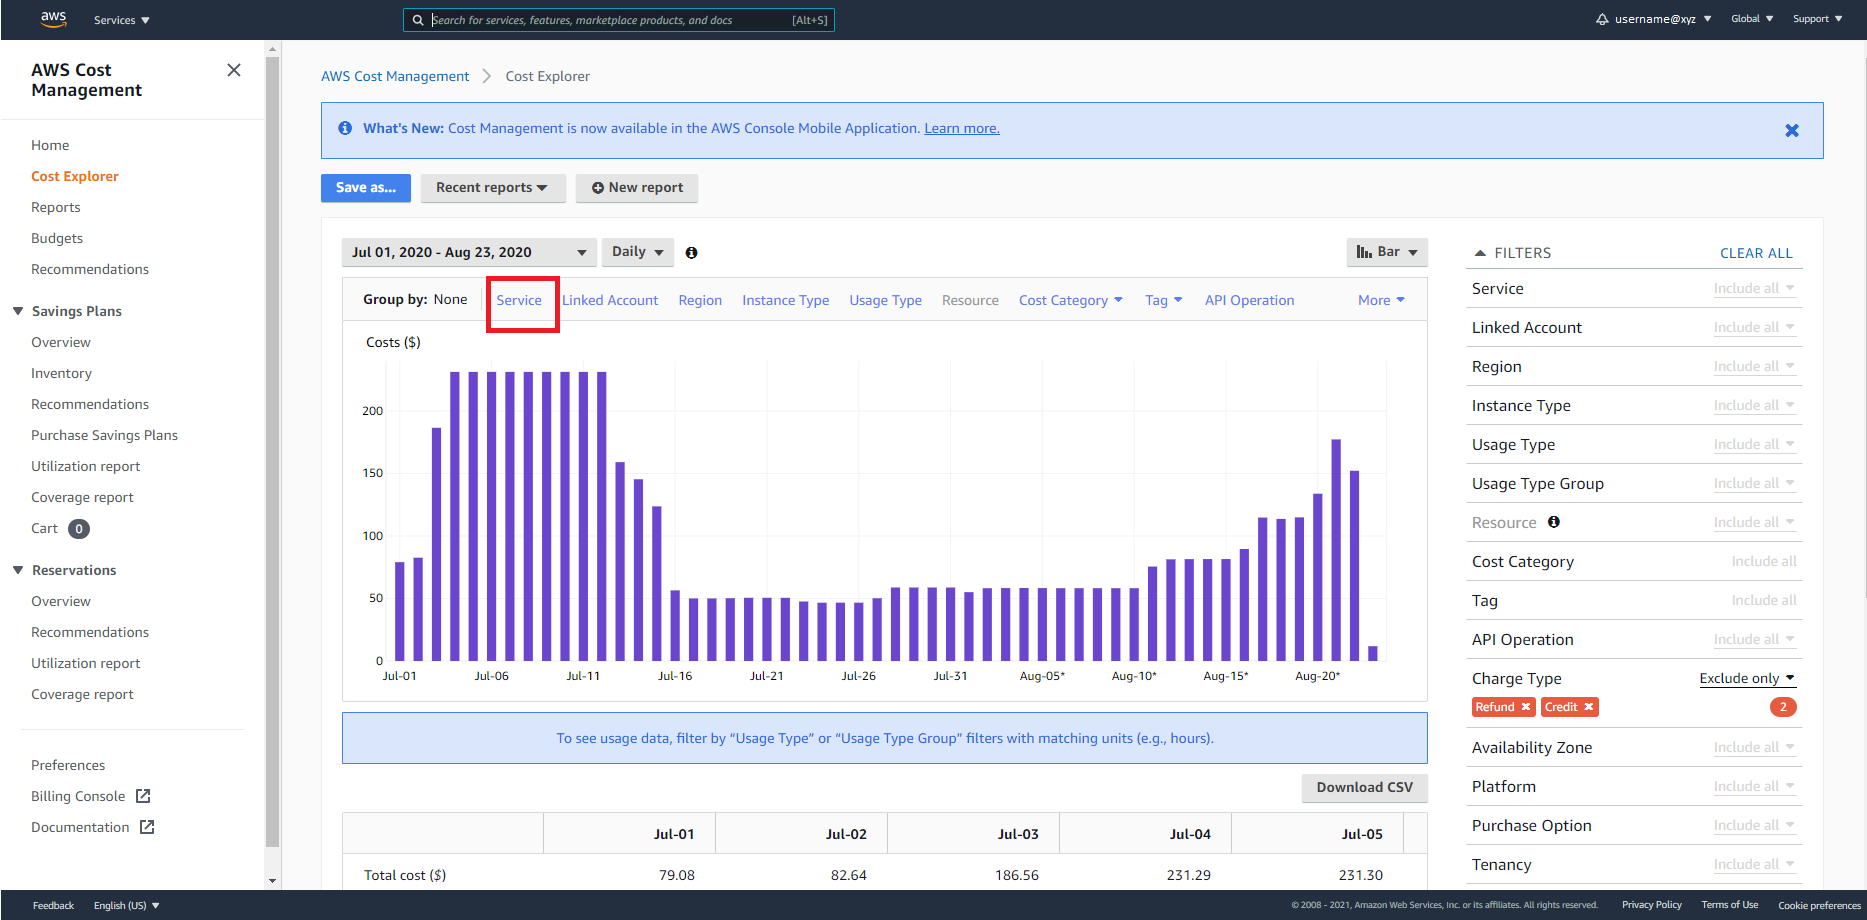The width and height of the screenshot is (1867, 920).
Task: Collapse the Reservations section
Action: (18, 570)
